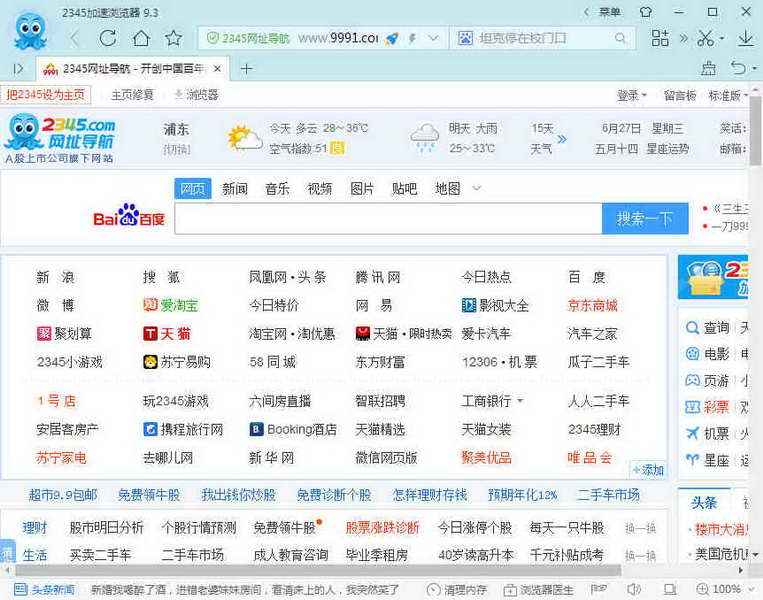Open 影视大全 link
The width and height of the screenshot is (763, 600).
coord(495,306)
